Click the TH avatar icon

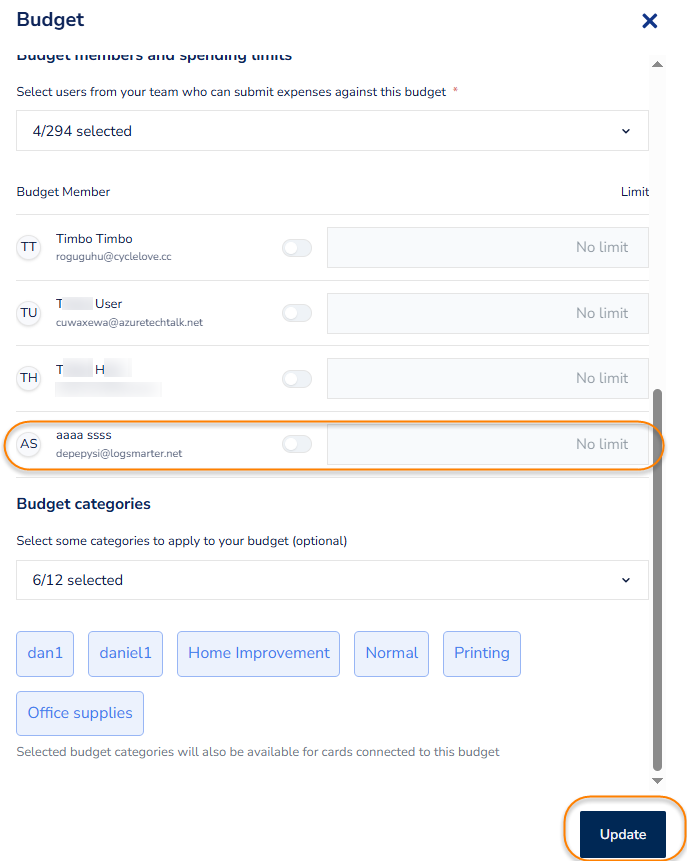29,378
